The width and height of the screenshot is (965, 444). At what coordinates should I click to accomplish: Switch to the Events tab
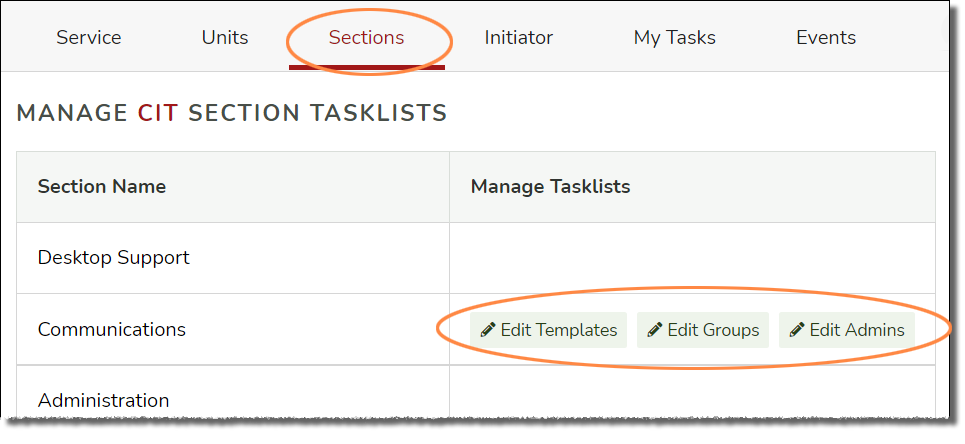tap(826, 38)
